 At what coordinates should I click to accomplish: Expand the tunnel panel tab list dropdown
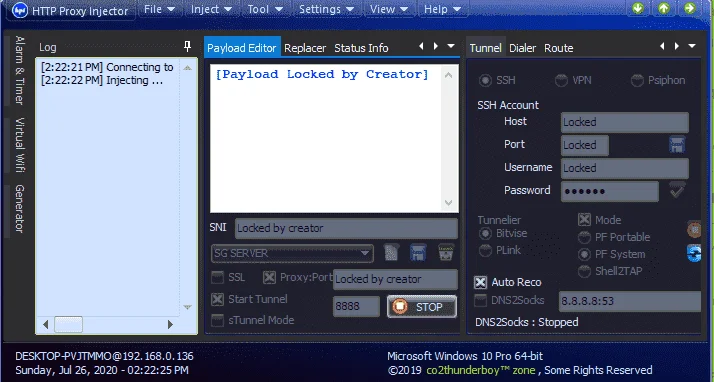pos(692,46)
